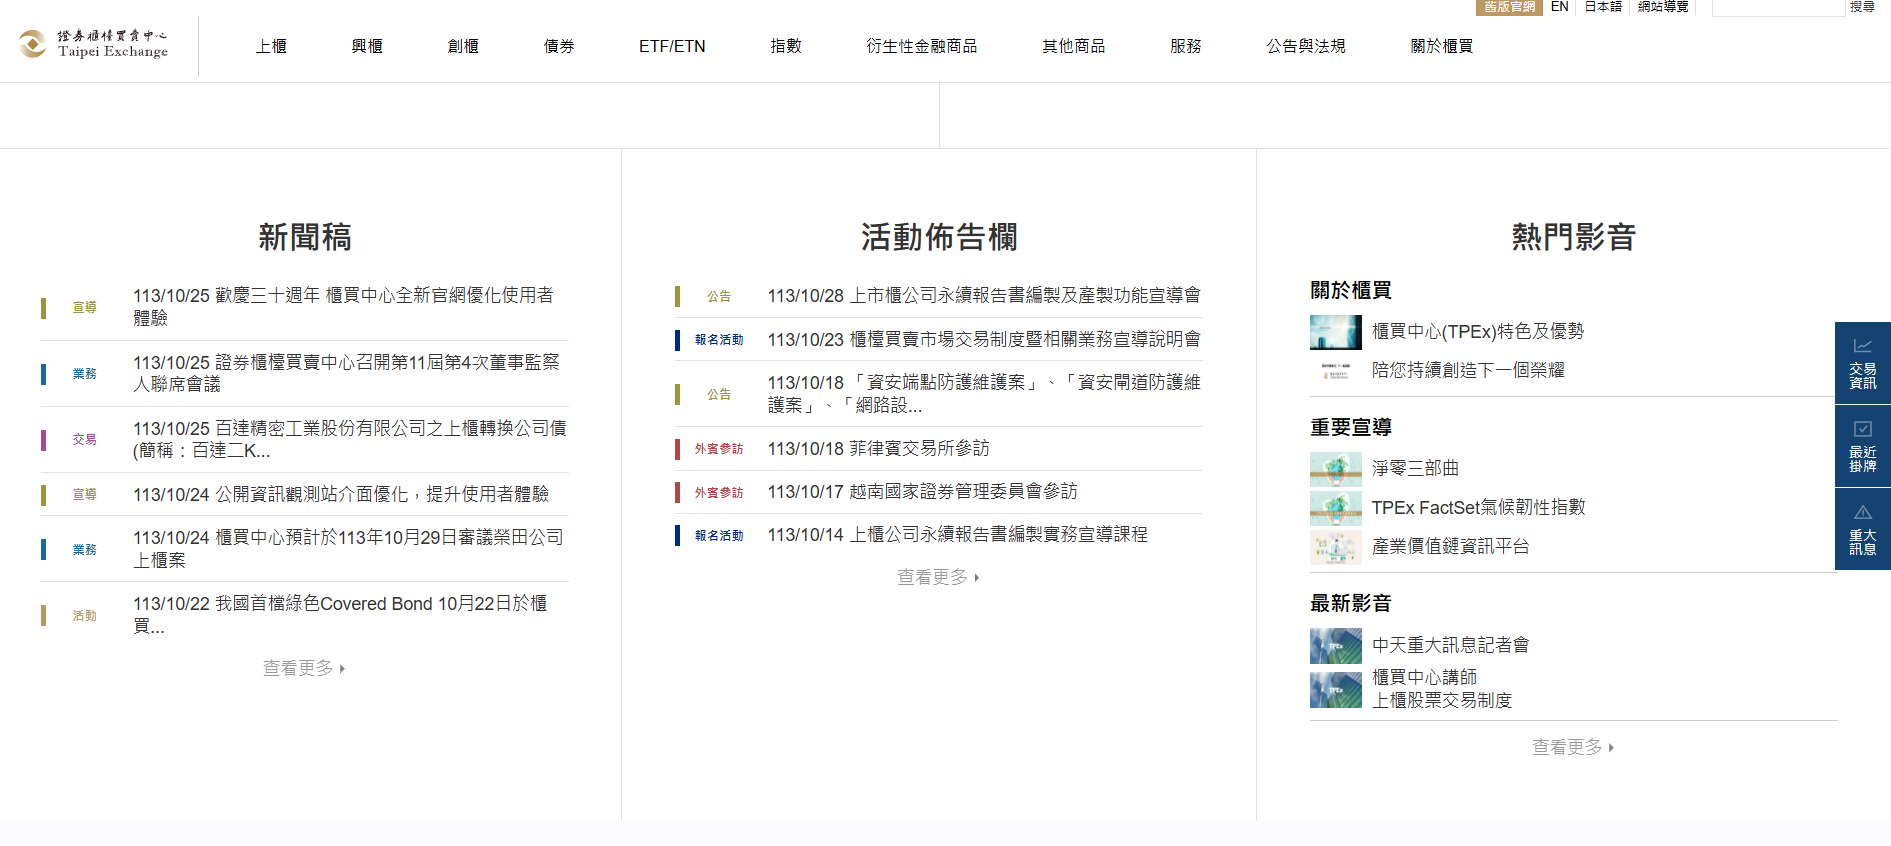
Task: Click 查看更多 under 新聞稿
Action: pos(304,668)
